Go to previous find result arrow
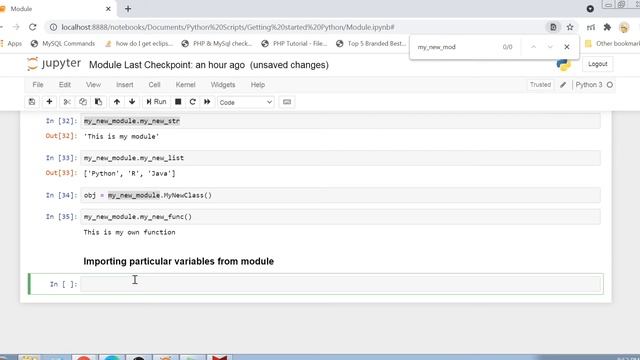The height and width of the screenshot is (360, 640). pos(533,47)
